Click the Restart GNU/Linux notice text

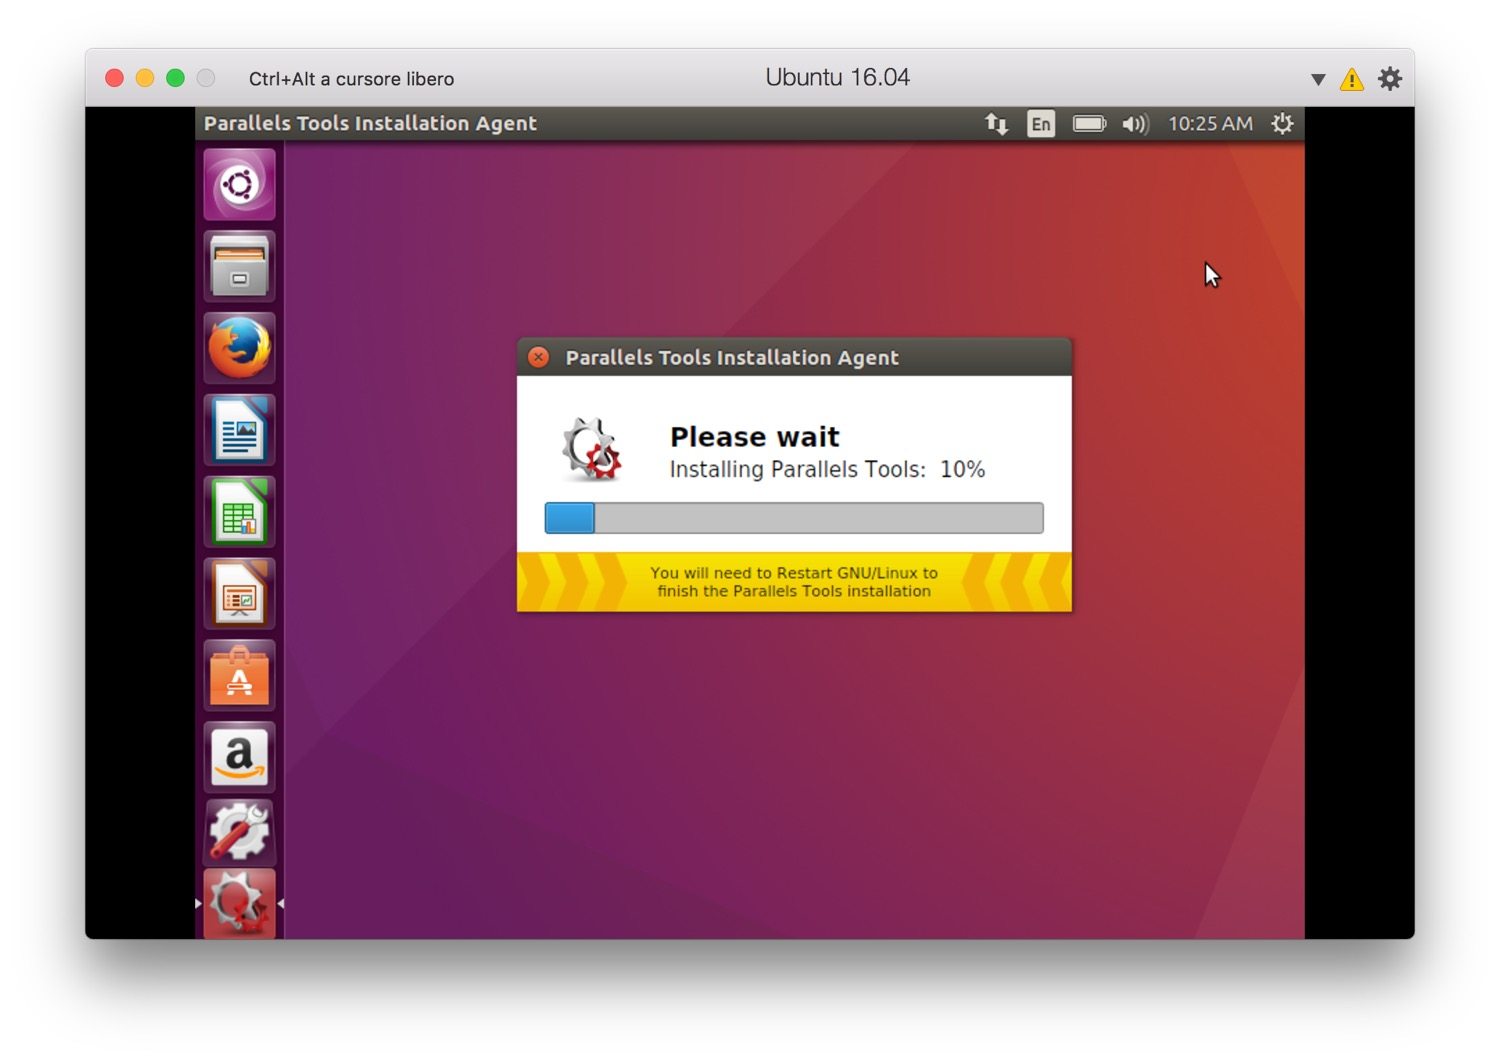pyautogui.click(x=794, y=582)
